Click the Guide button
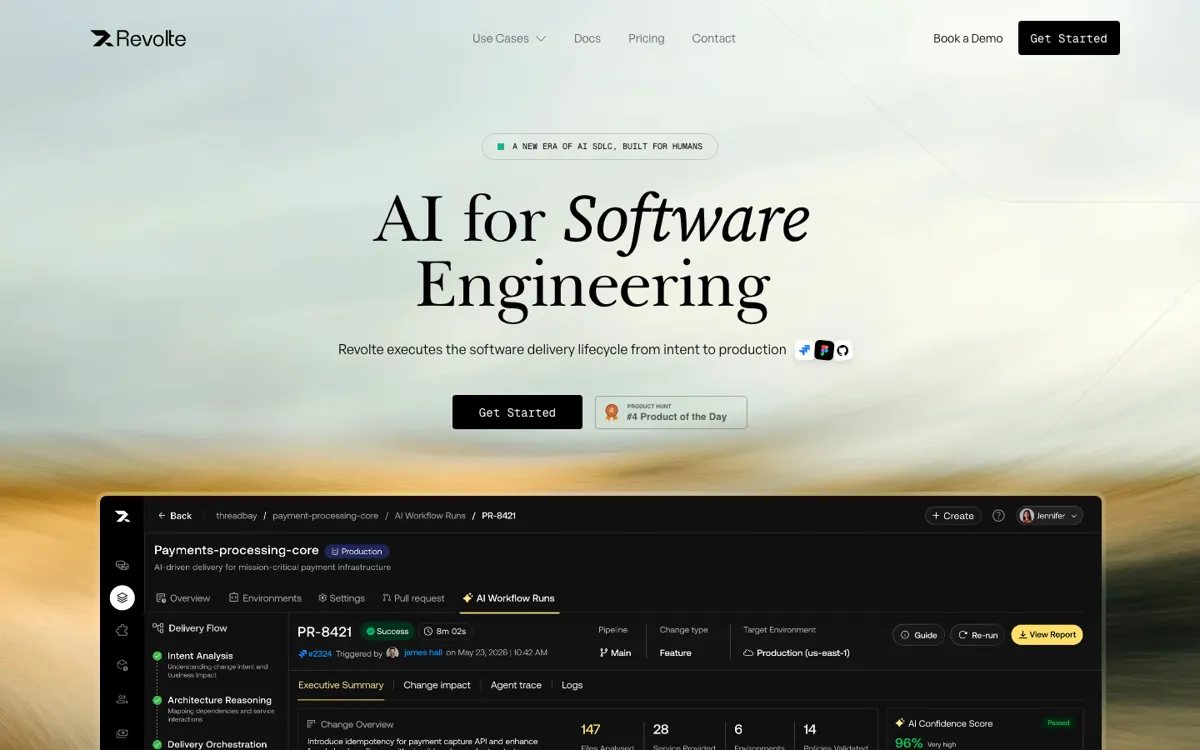Image resolution: width=1200 pixels, height=750 pixels. (918, 635)
